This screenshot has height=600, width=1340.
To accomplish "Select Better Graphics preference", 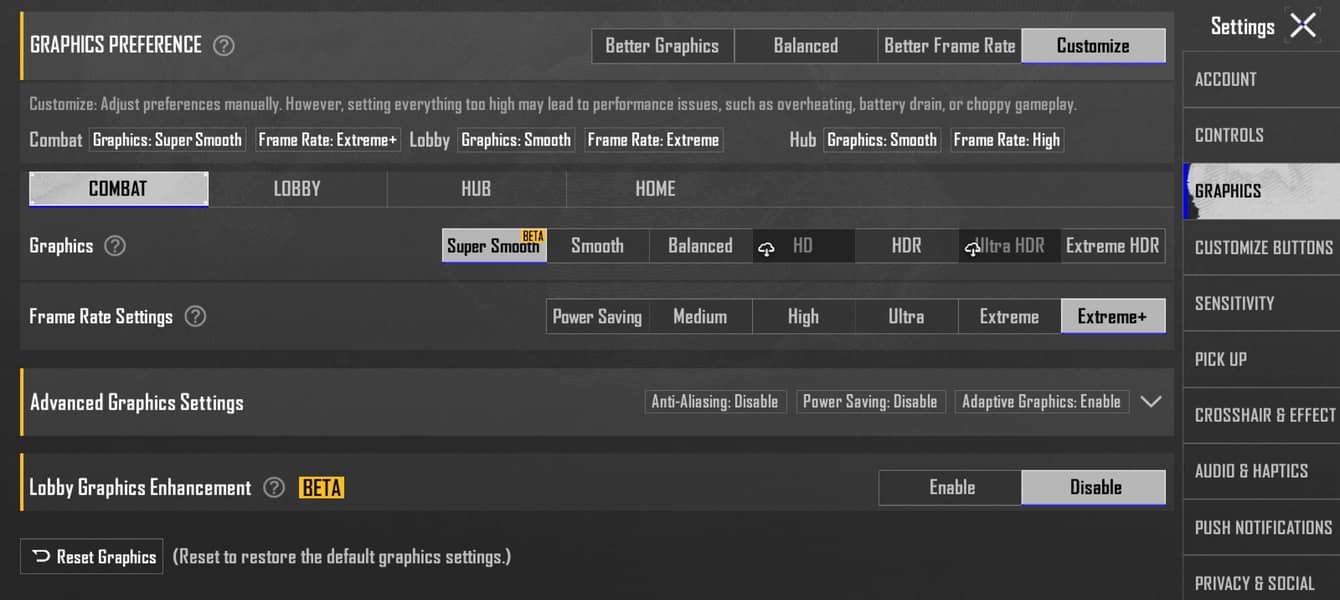I will click(662, 46).
